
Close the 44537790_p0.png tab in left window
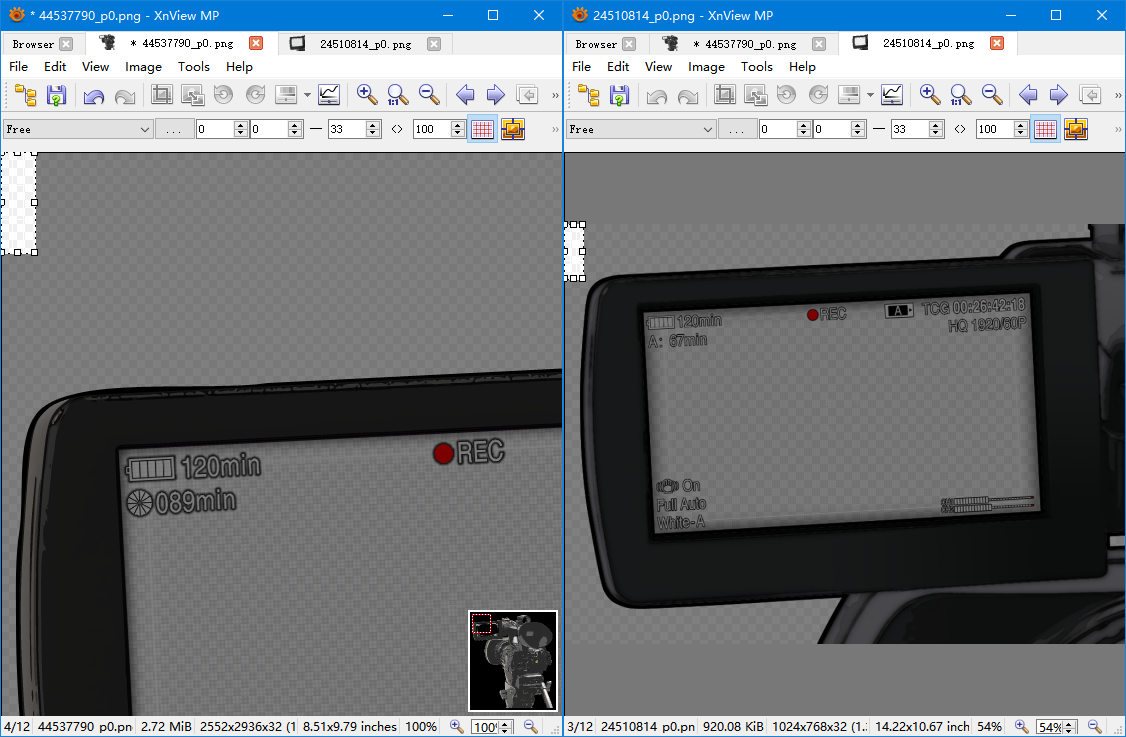pyautogui.click(x=256, y=44)
